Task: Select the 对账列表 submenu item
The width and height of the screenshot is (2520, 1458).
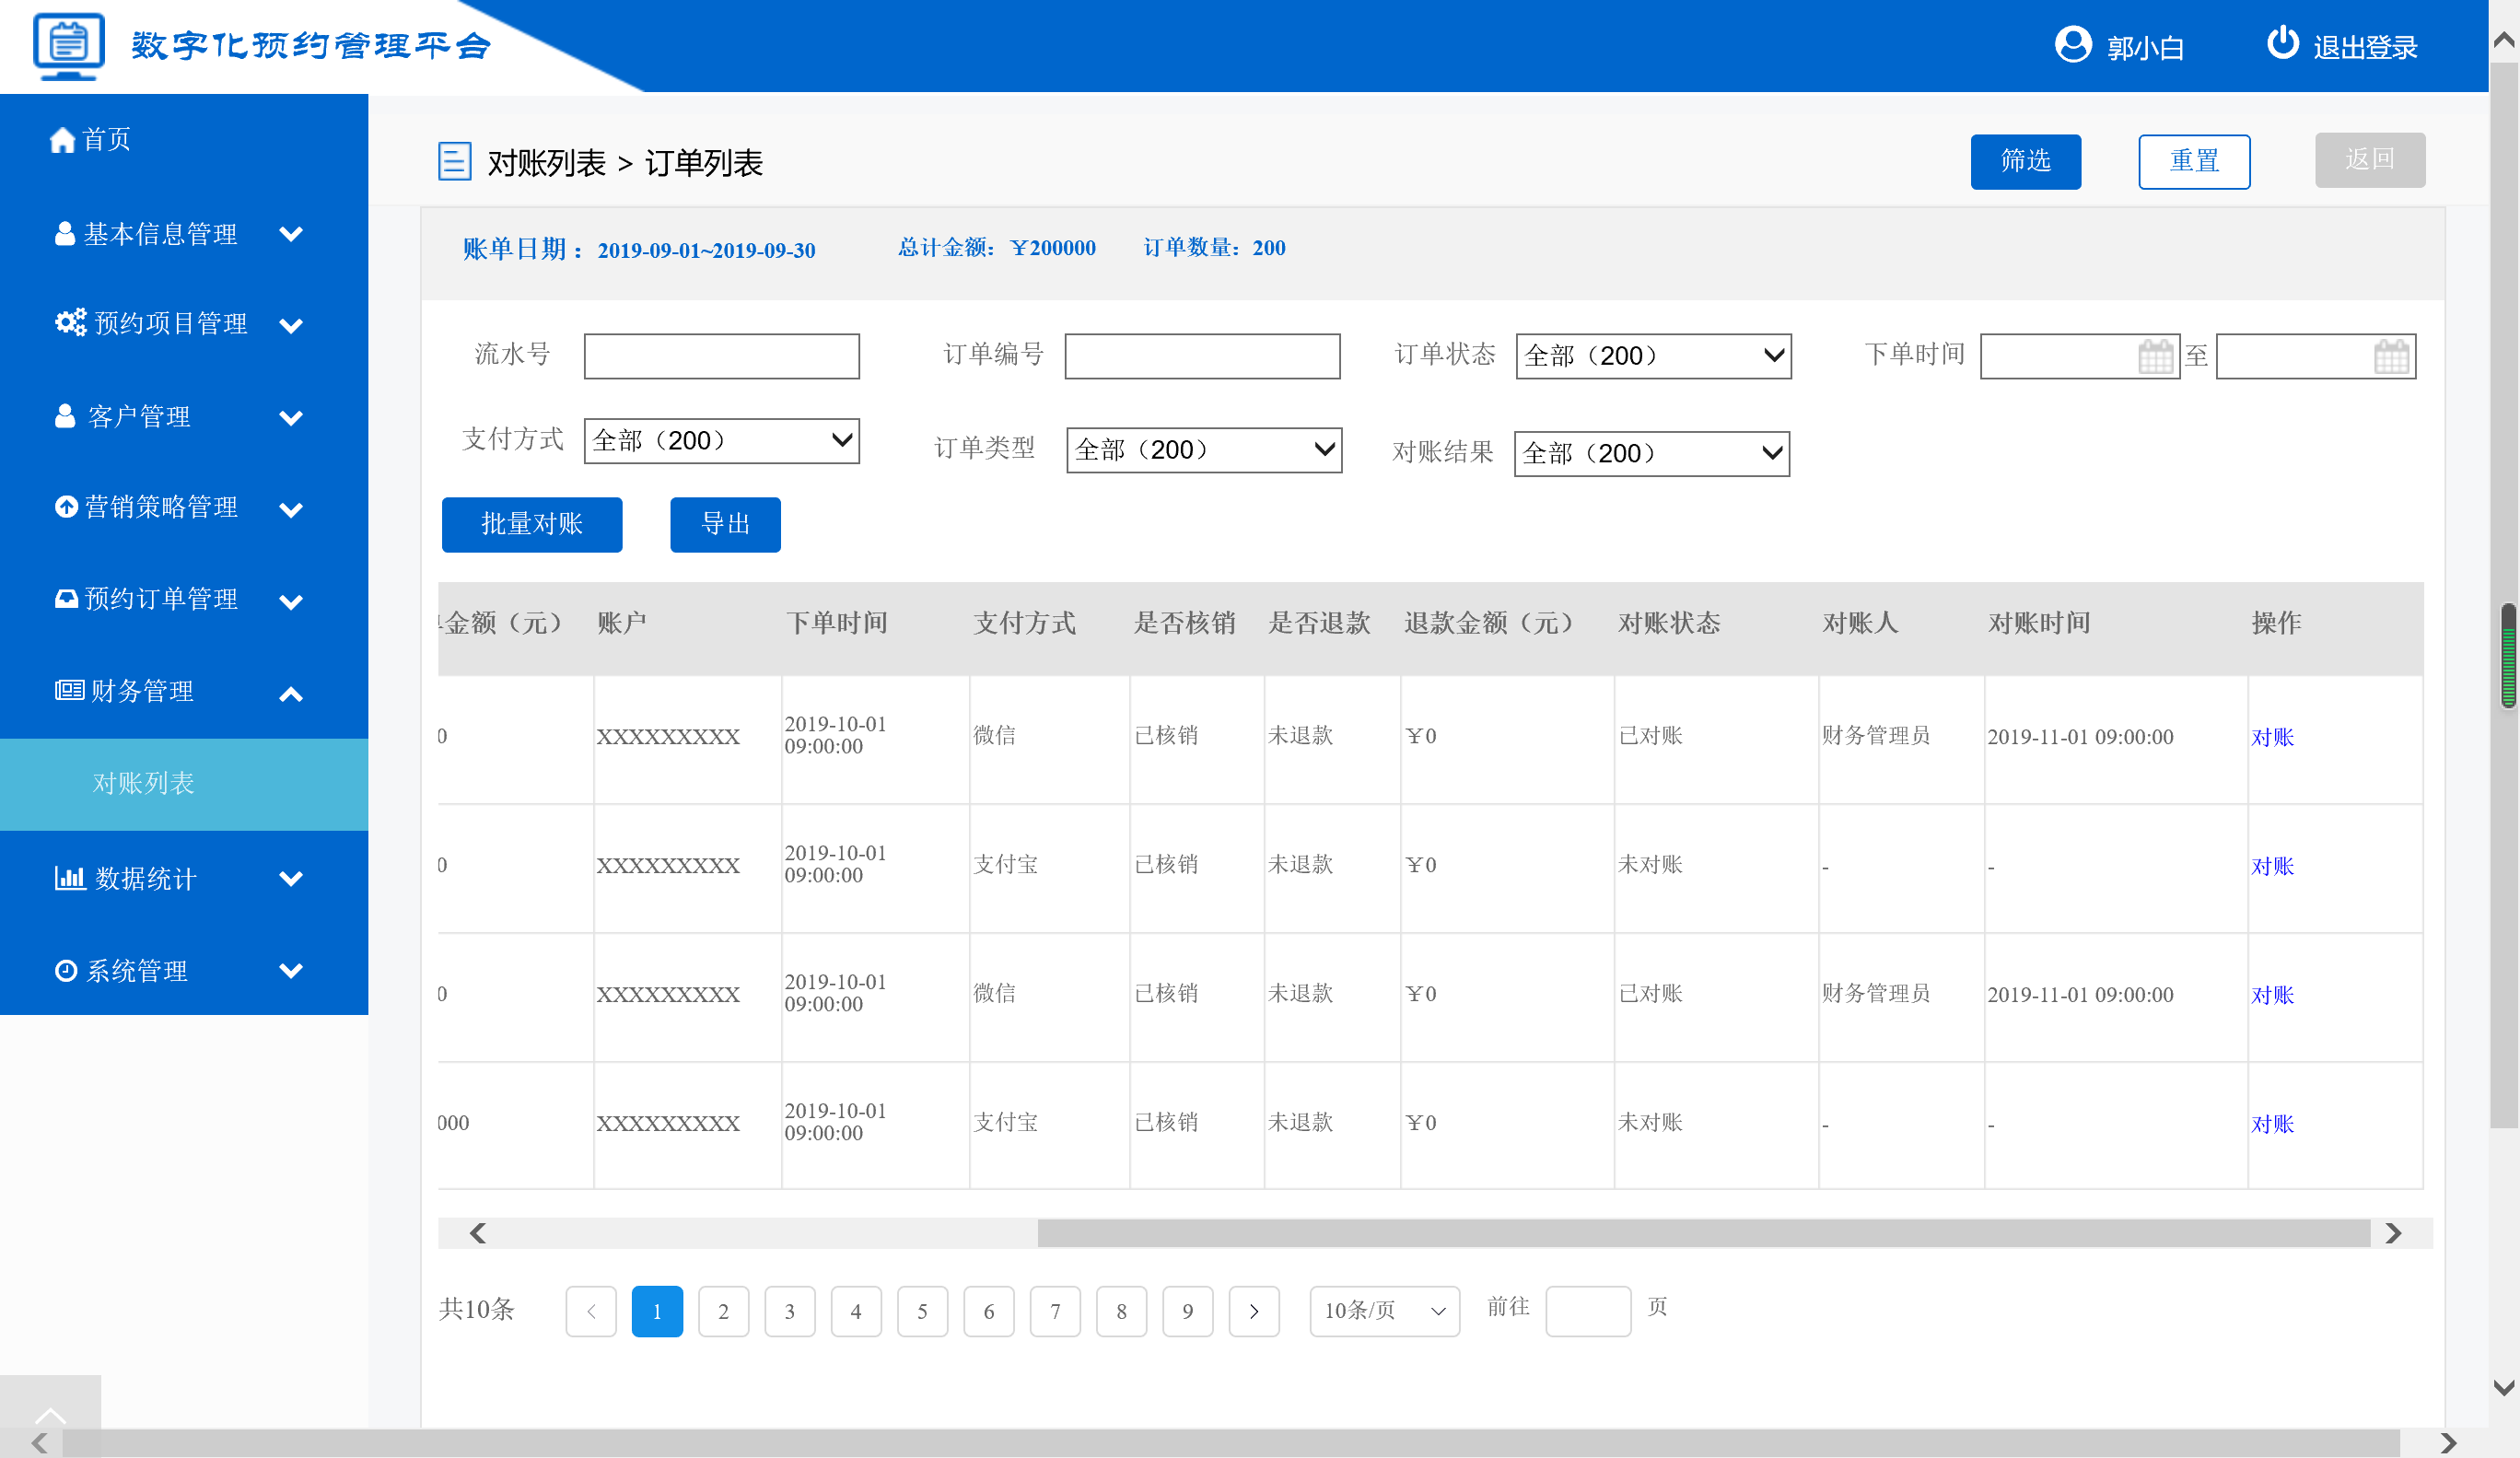Action: tap(184, 784)
